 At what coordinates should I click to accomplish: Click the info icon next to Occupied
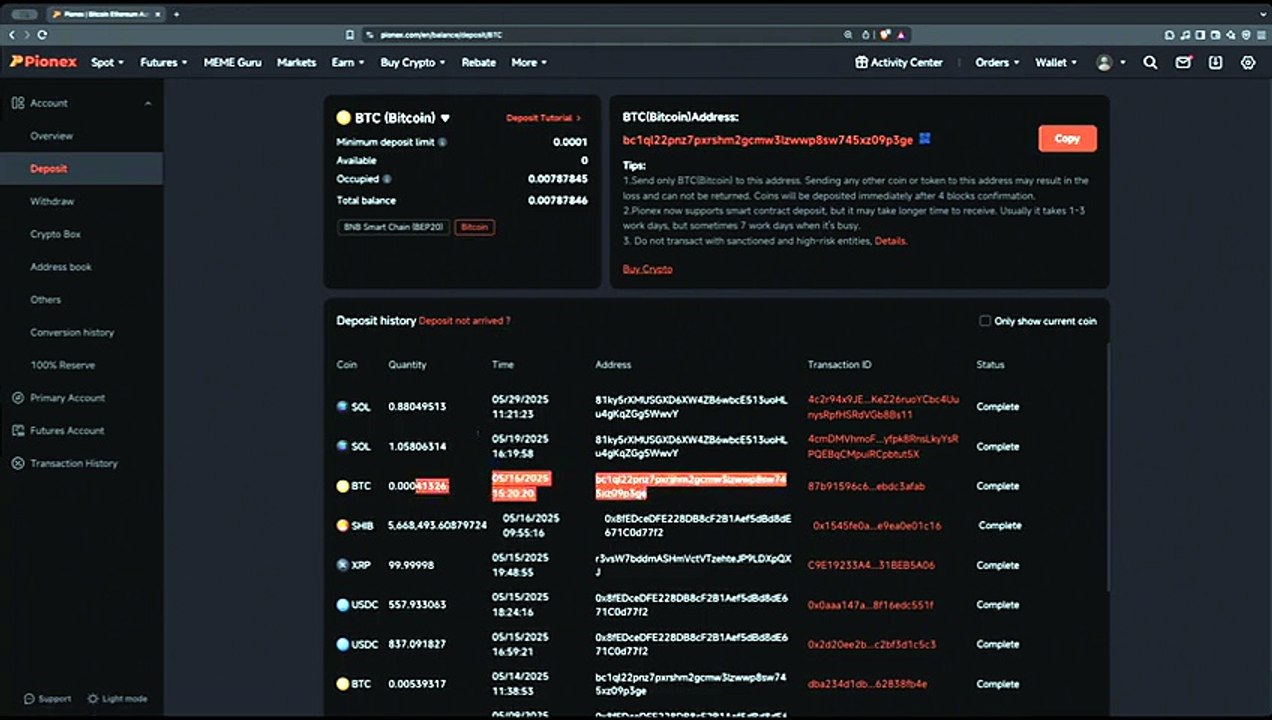(x=387, y=179)
